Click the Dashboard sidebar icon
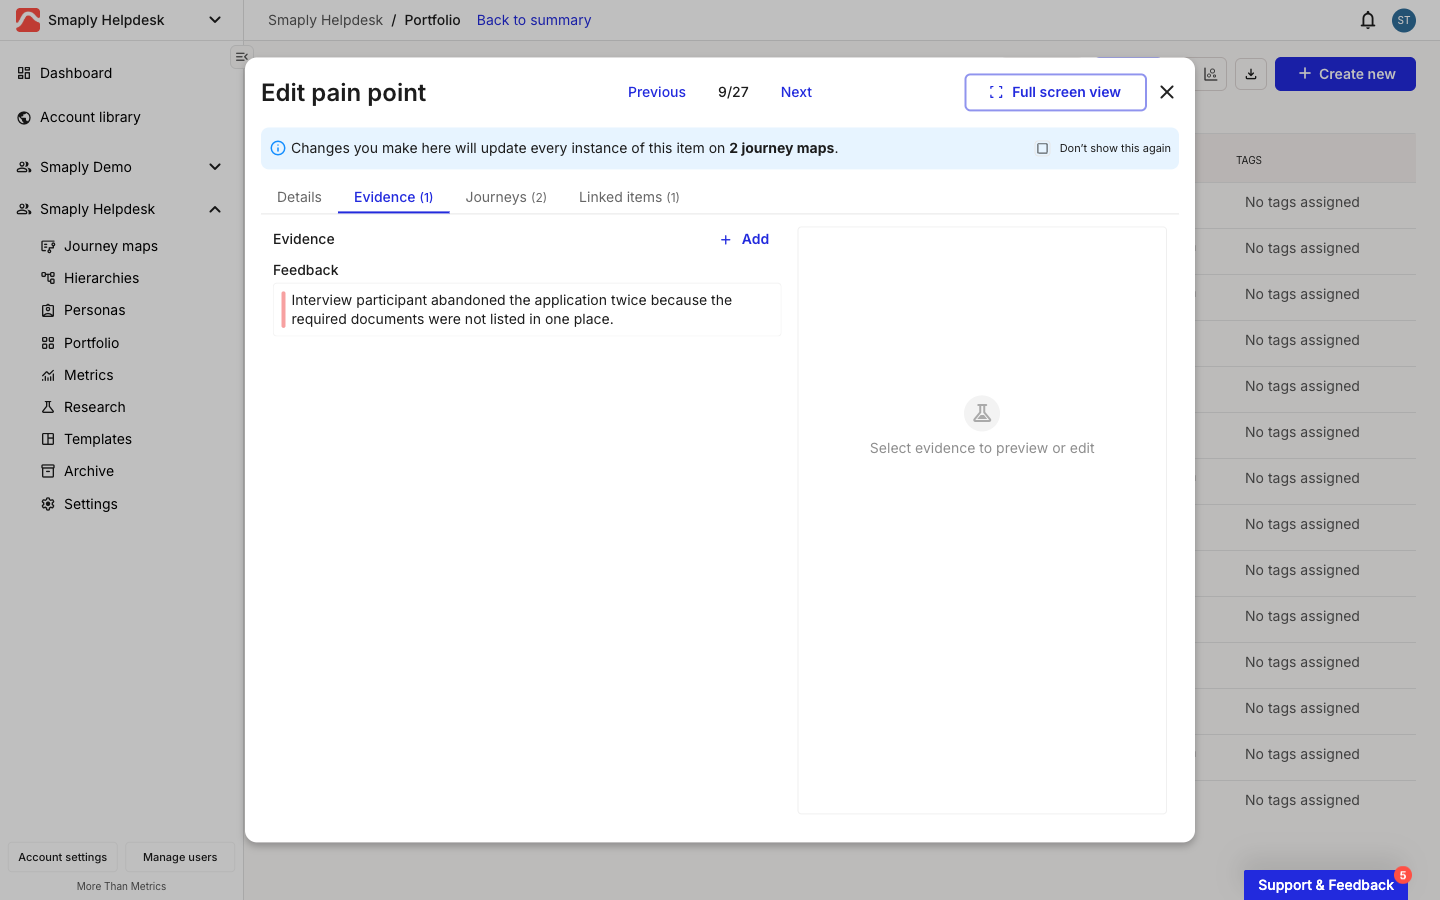This screenshot has width=1440, height=900. [24, 73]
